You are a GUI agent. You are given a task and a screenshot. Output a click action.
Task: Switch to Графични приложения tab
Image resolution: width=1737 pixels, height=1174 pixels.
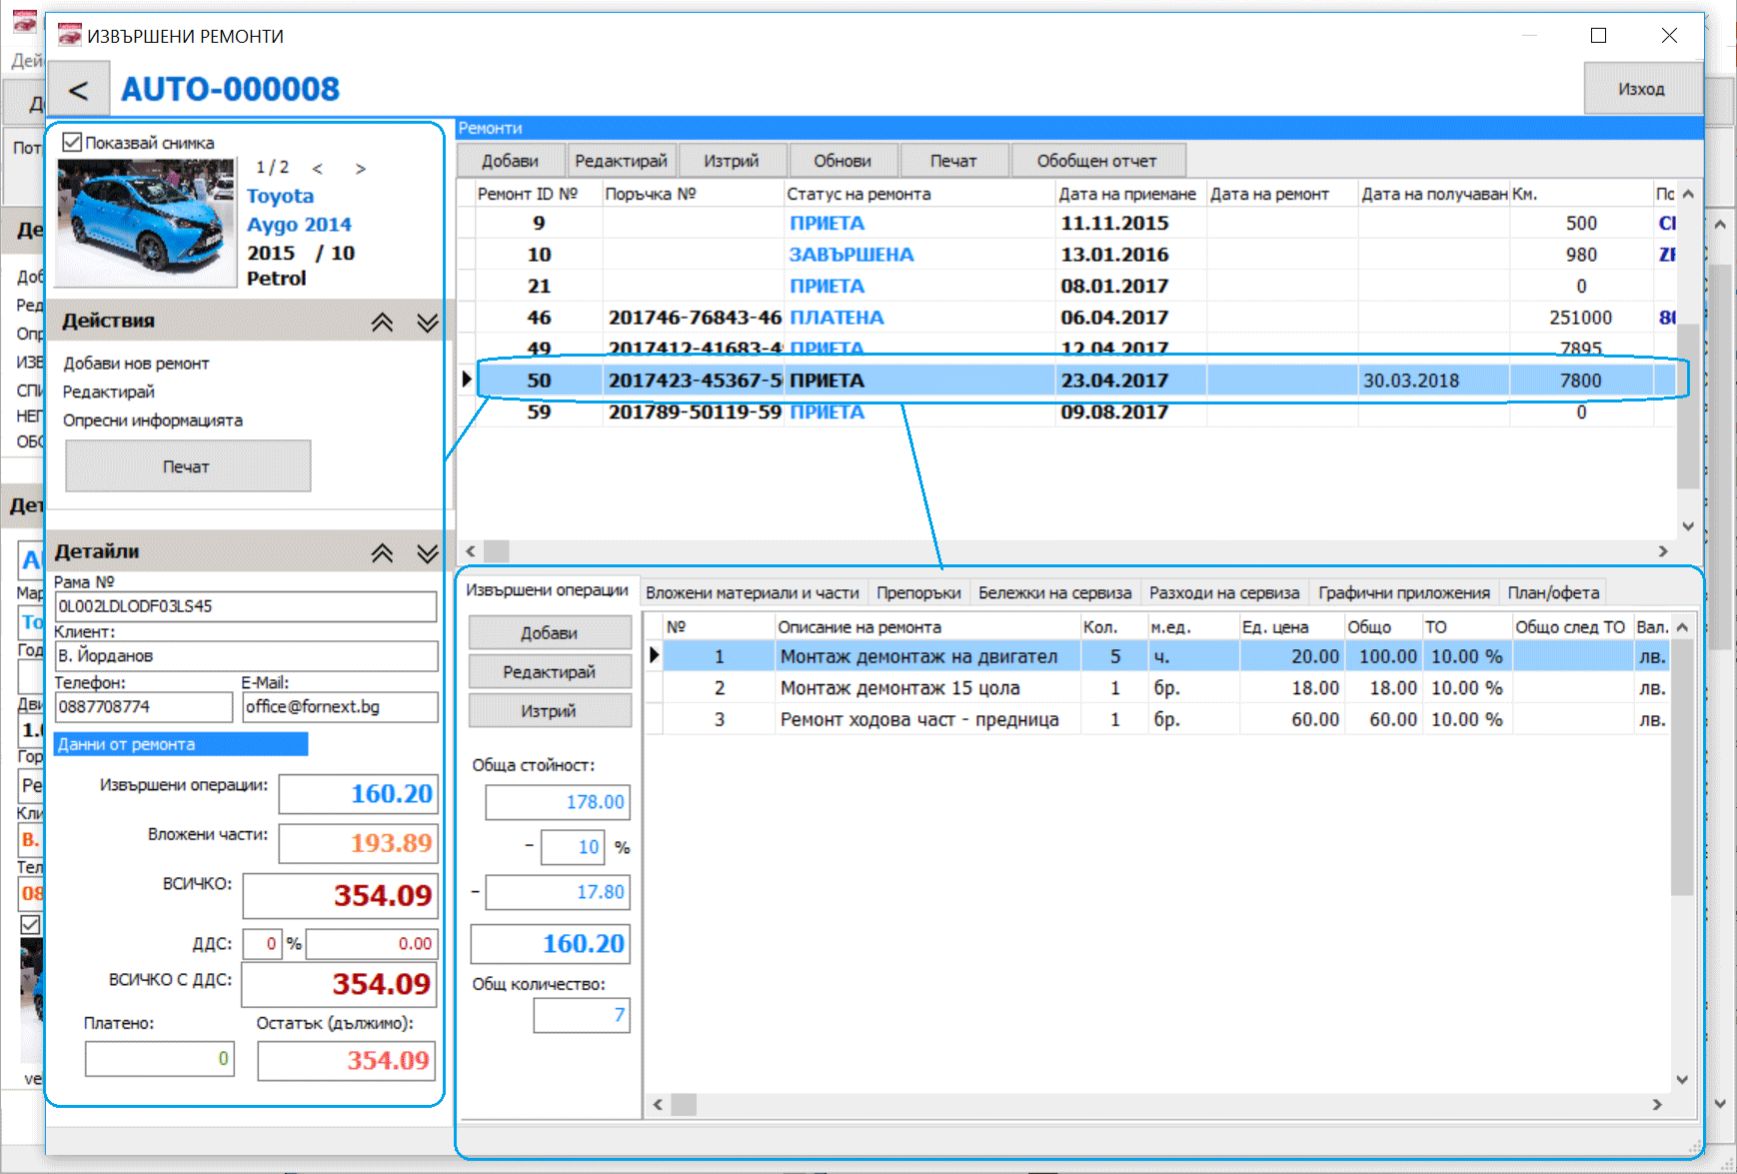tap(1403, 593)
